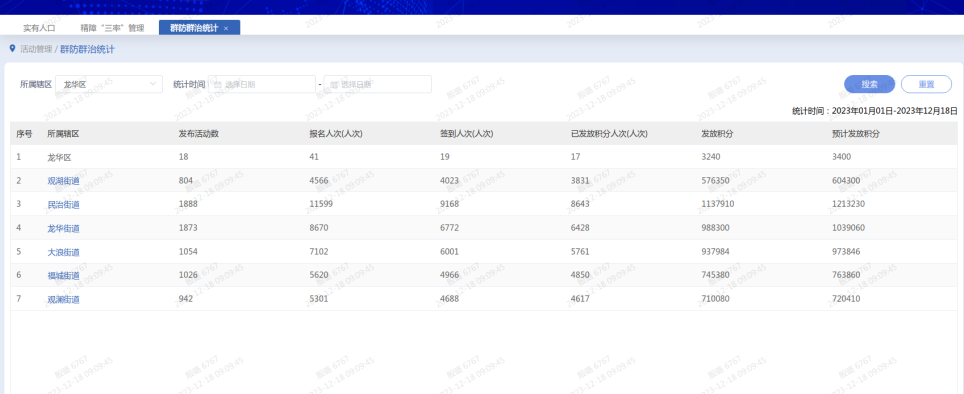Viewport: 964px width, 394px height.
Task: Click the 搜索 button
Action: click(869, 84)
